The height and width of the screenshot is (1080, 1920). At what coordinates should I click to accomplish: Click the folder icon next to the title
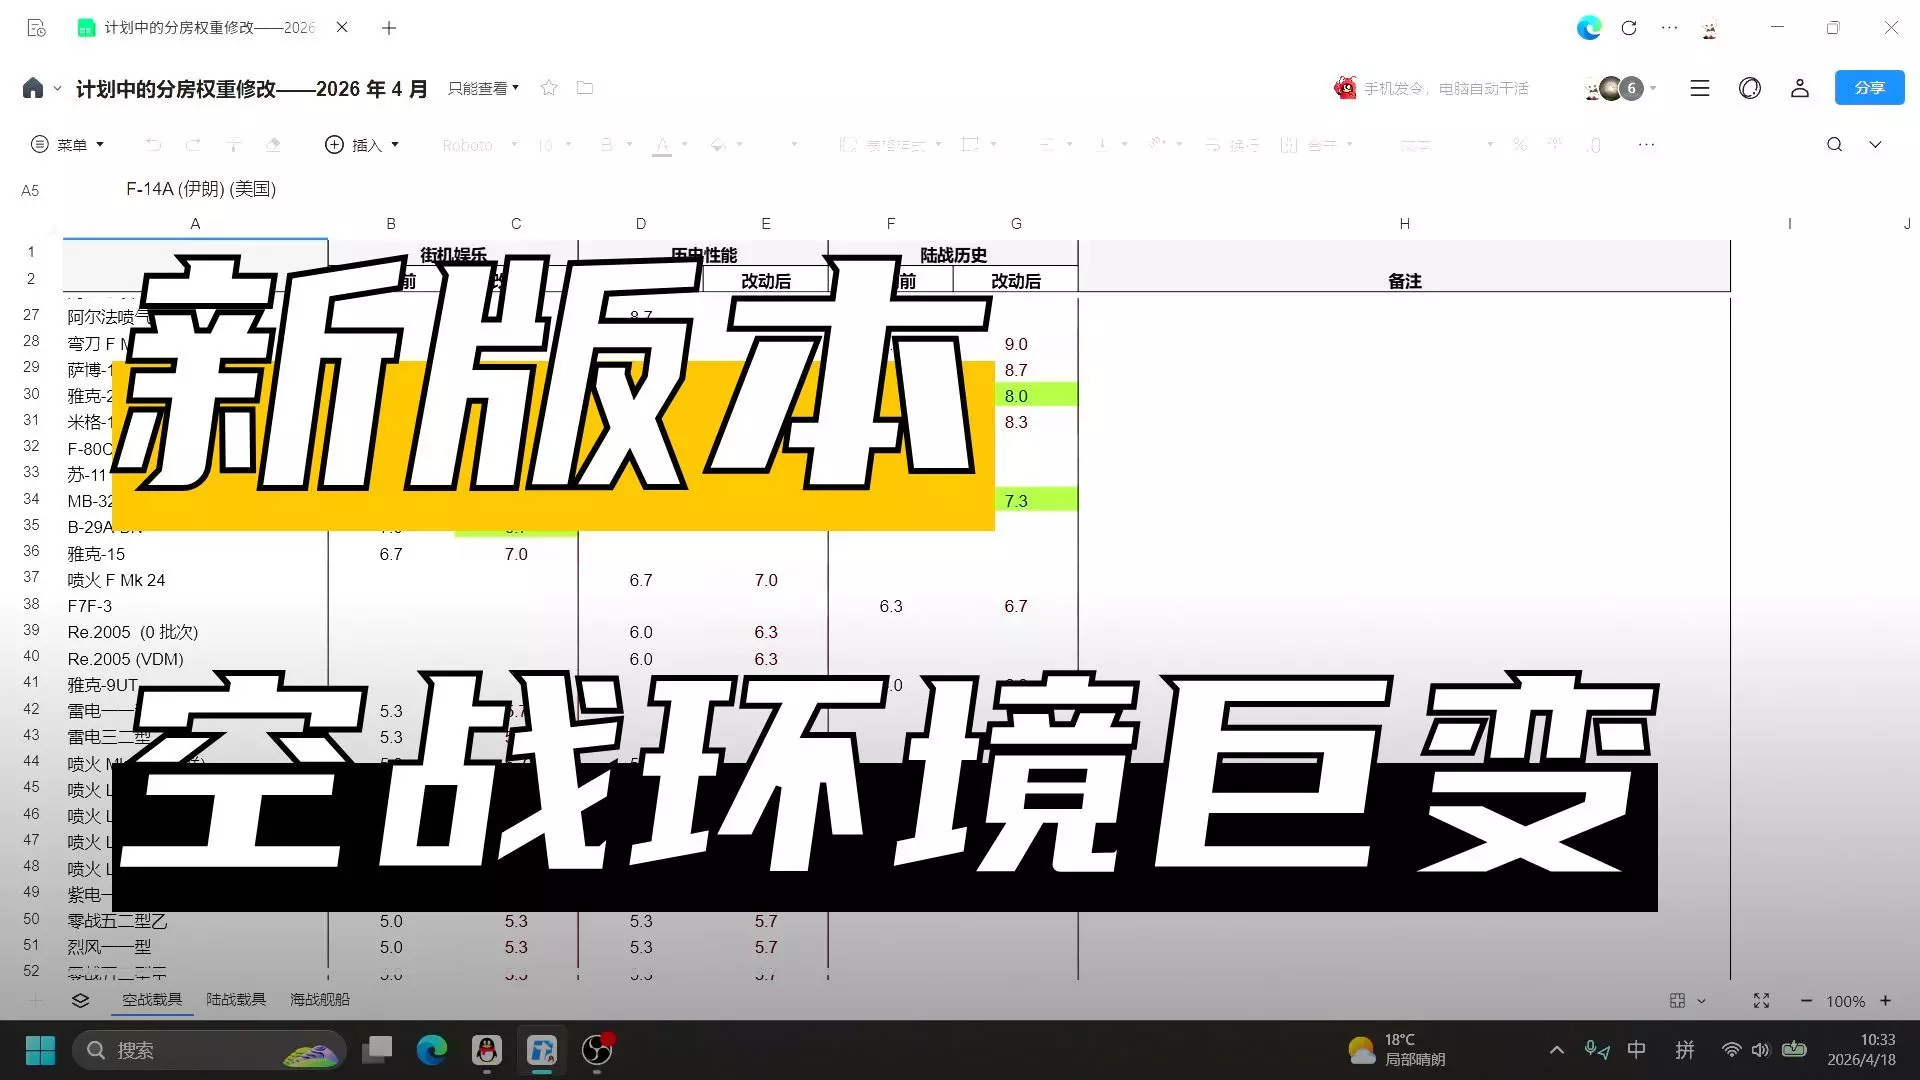[585, 88]
